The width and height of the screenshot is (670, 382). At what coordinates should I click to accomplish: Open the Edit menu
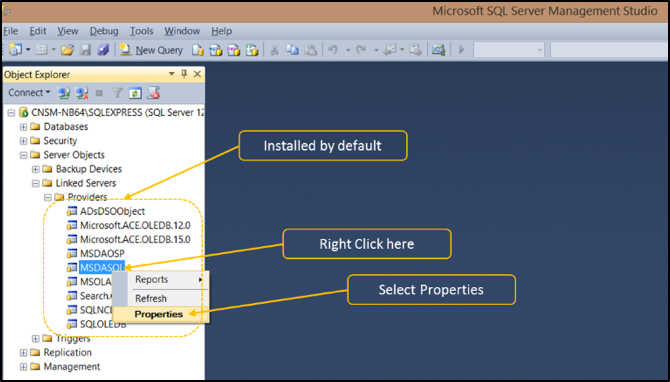[x=38, y=31]
